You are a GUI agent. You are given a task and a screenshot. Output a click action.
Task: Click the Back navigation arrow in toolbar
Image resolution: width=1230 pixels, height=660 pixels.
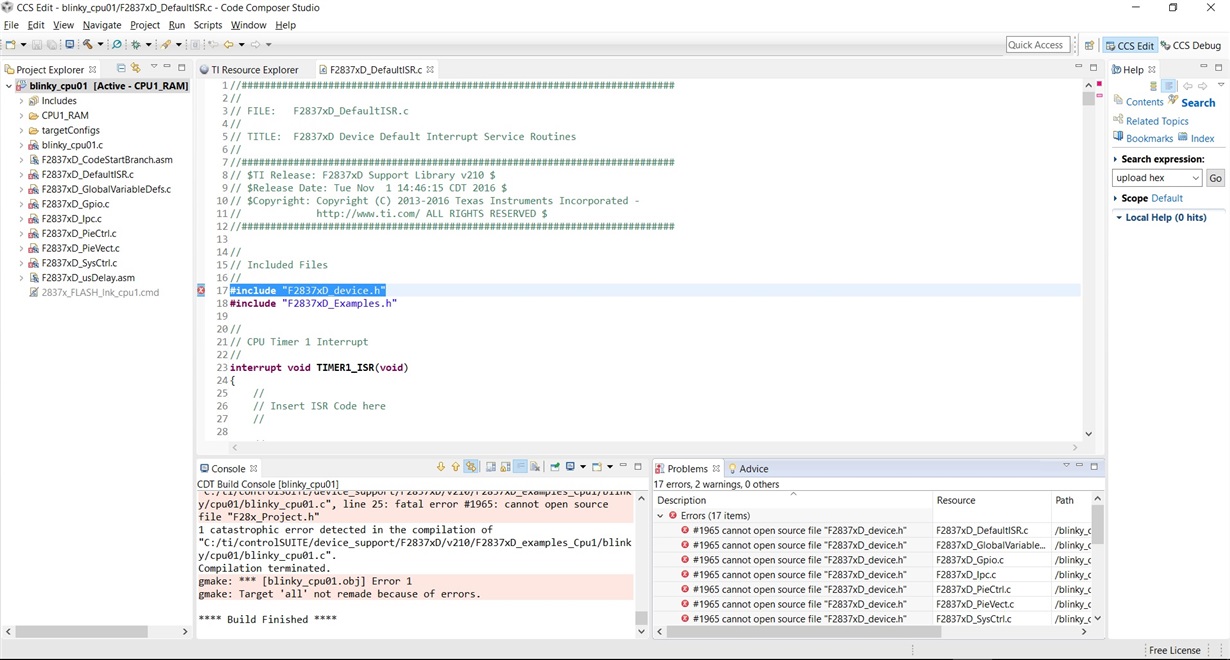(228, 44)
